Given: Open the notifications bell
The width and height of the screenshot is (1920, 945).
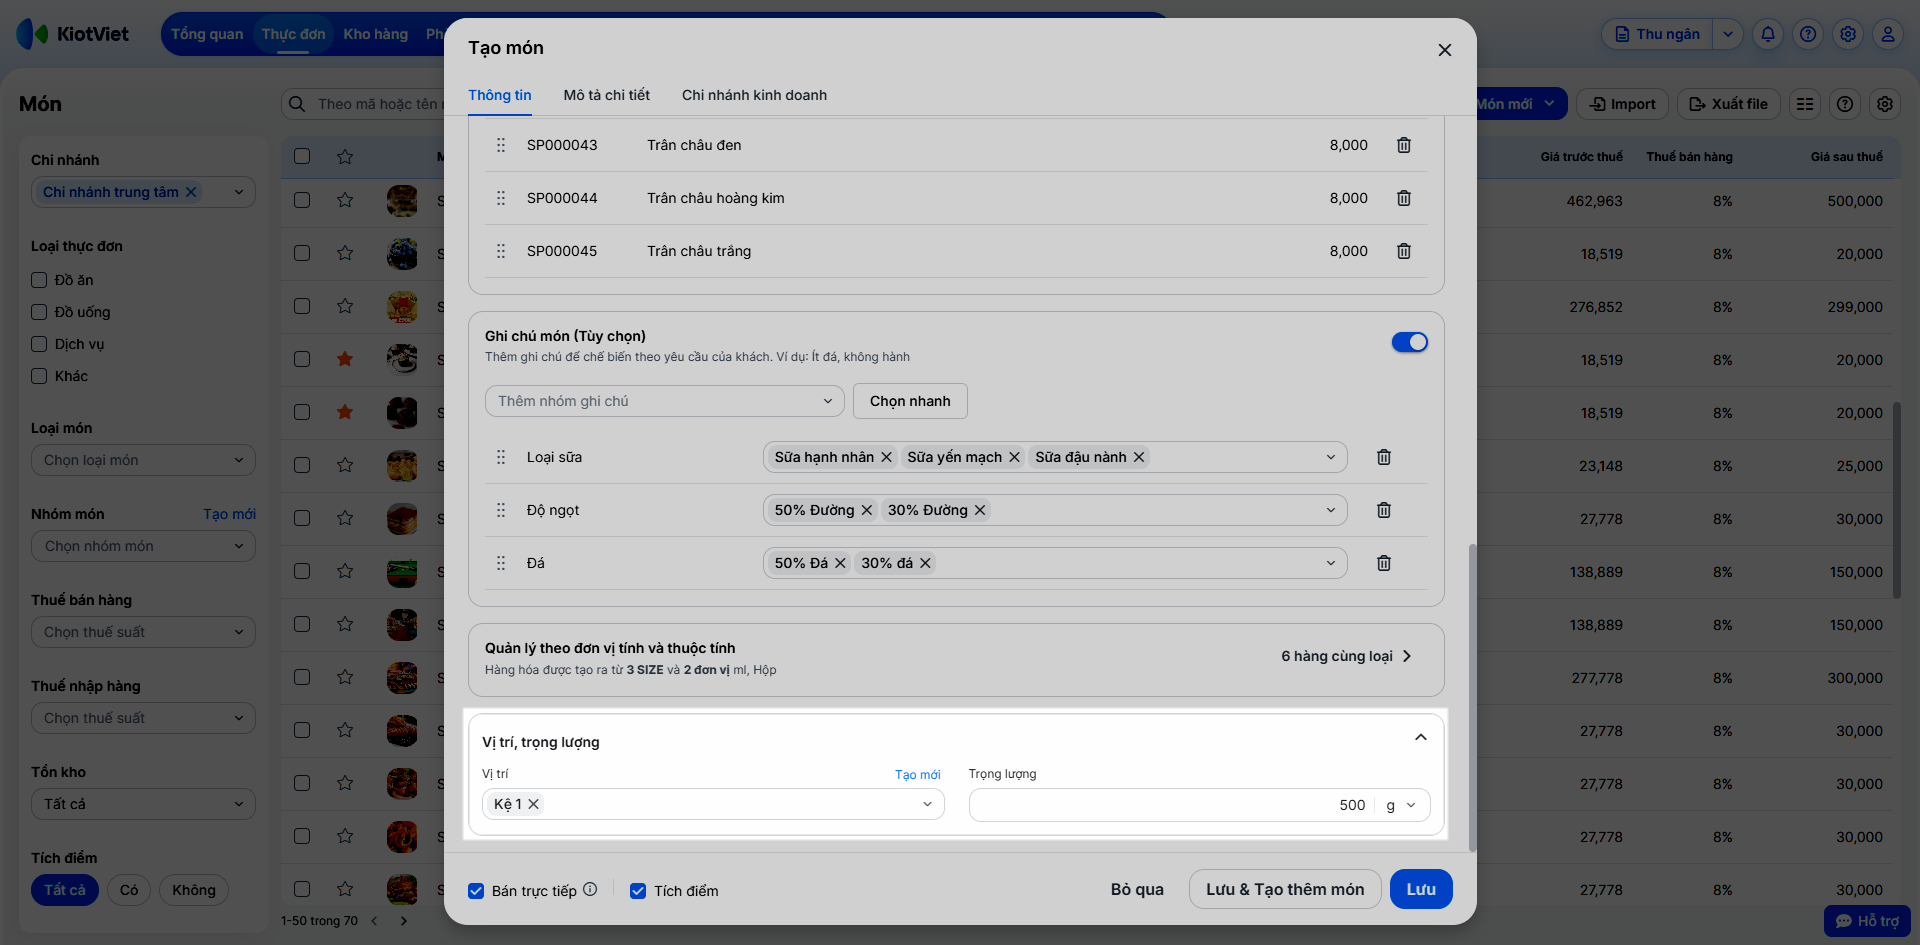Looking at the screenshot, I should pos(1768,34).
